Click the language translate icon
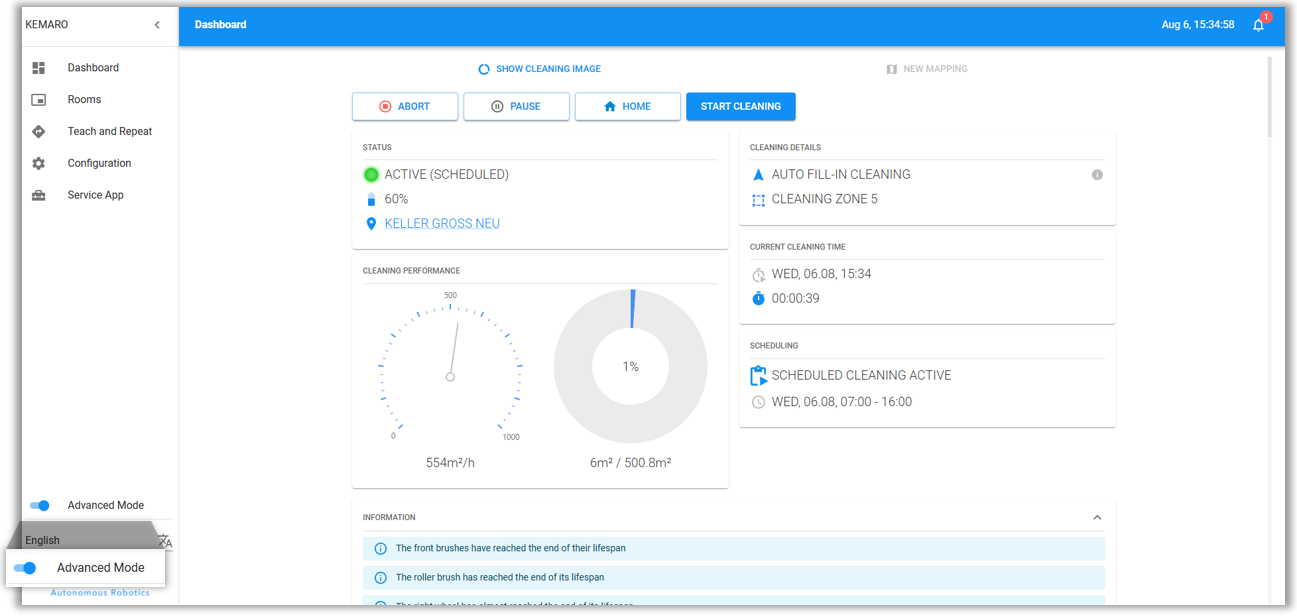Viewport: 1297px width, 616px height. pos(165,541)
